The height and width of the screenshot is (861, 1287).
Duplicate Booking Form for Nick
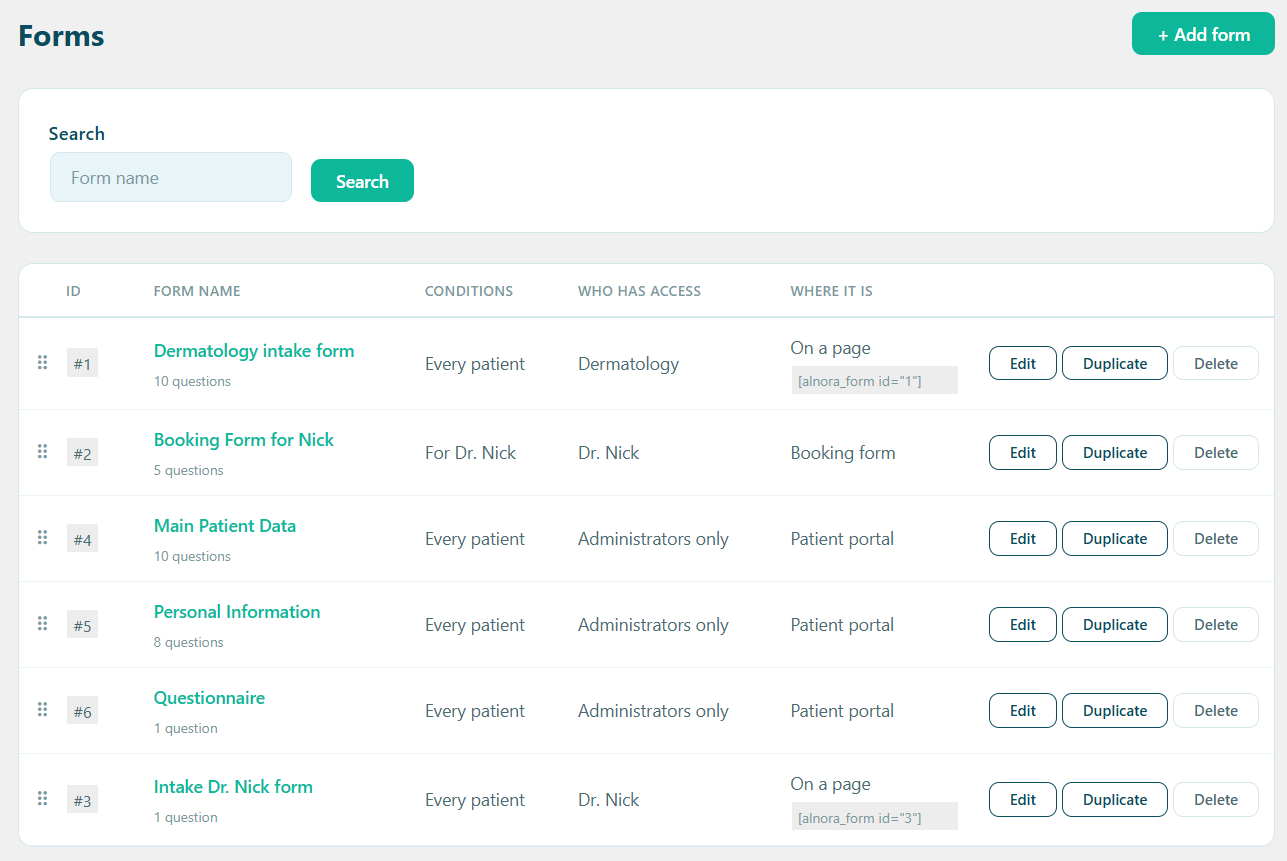click(x=1115, y=452)
